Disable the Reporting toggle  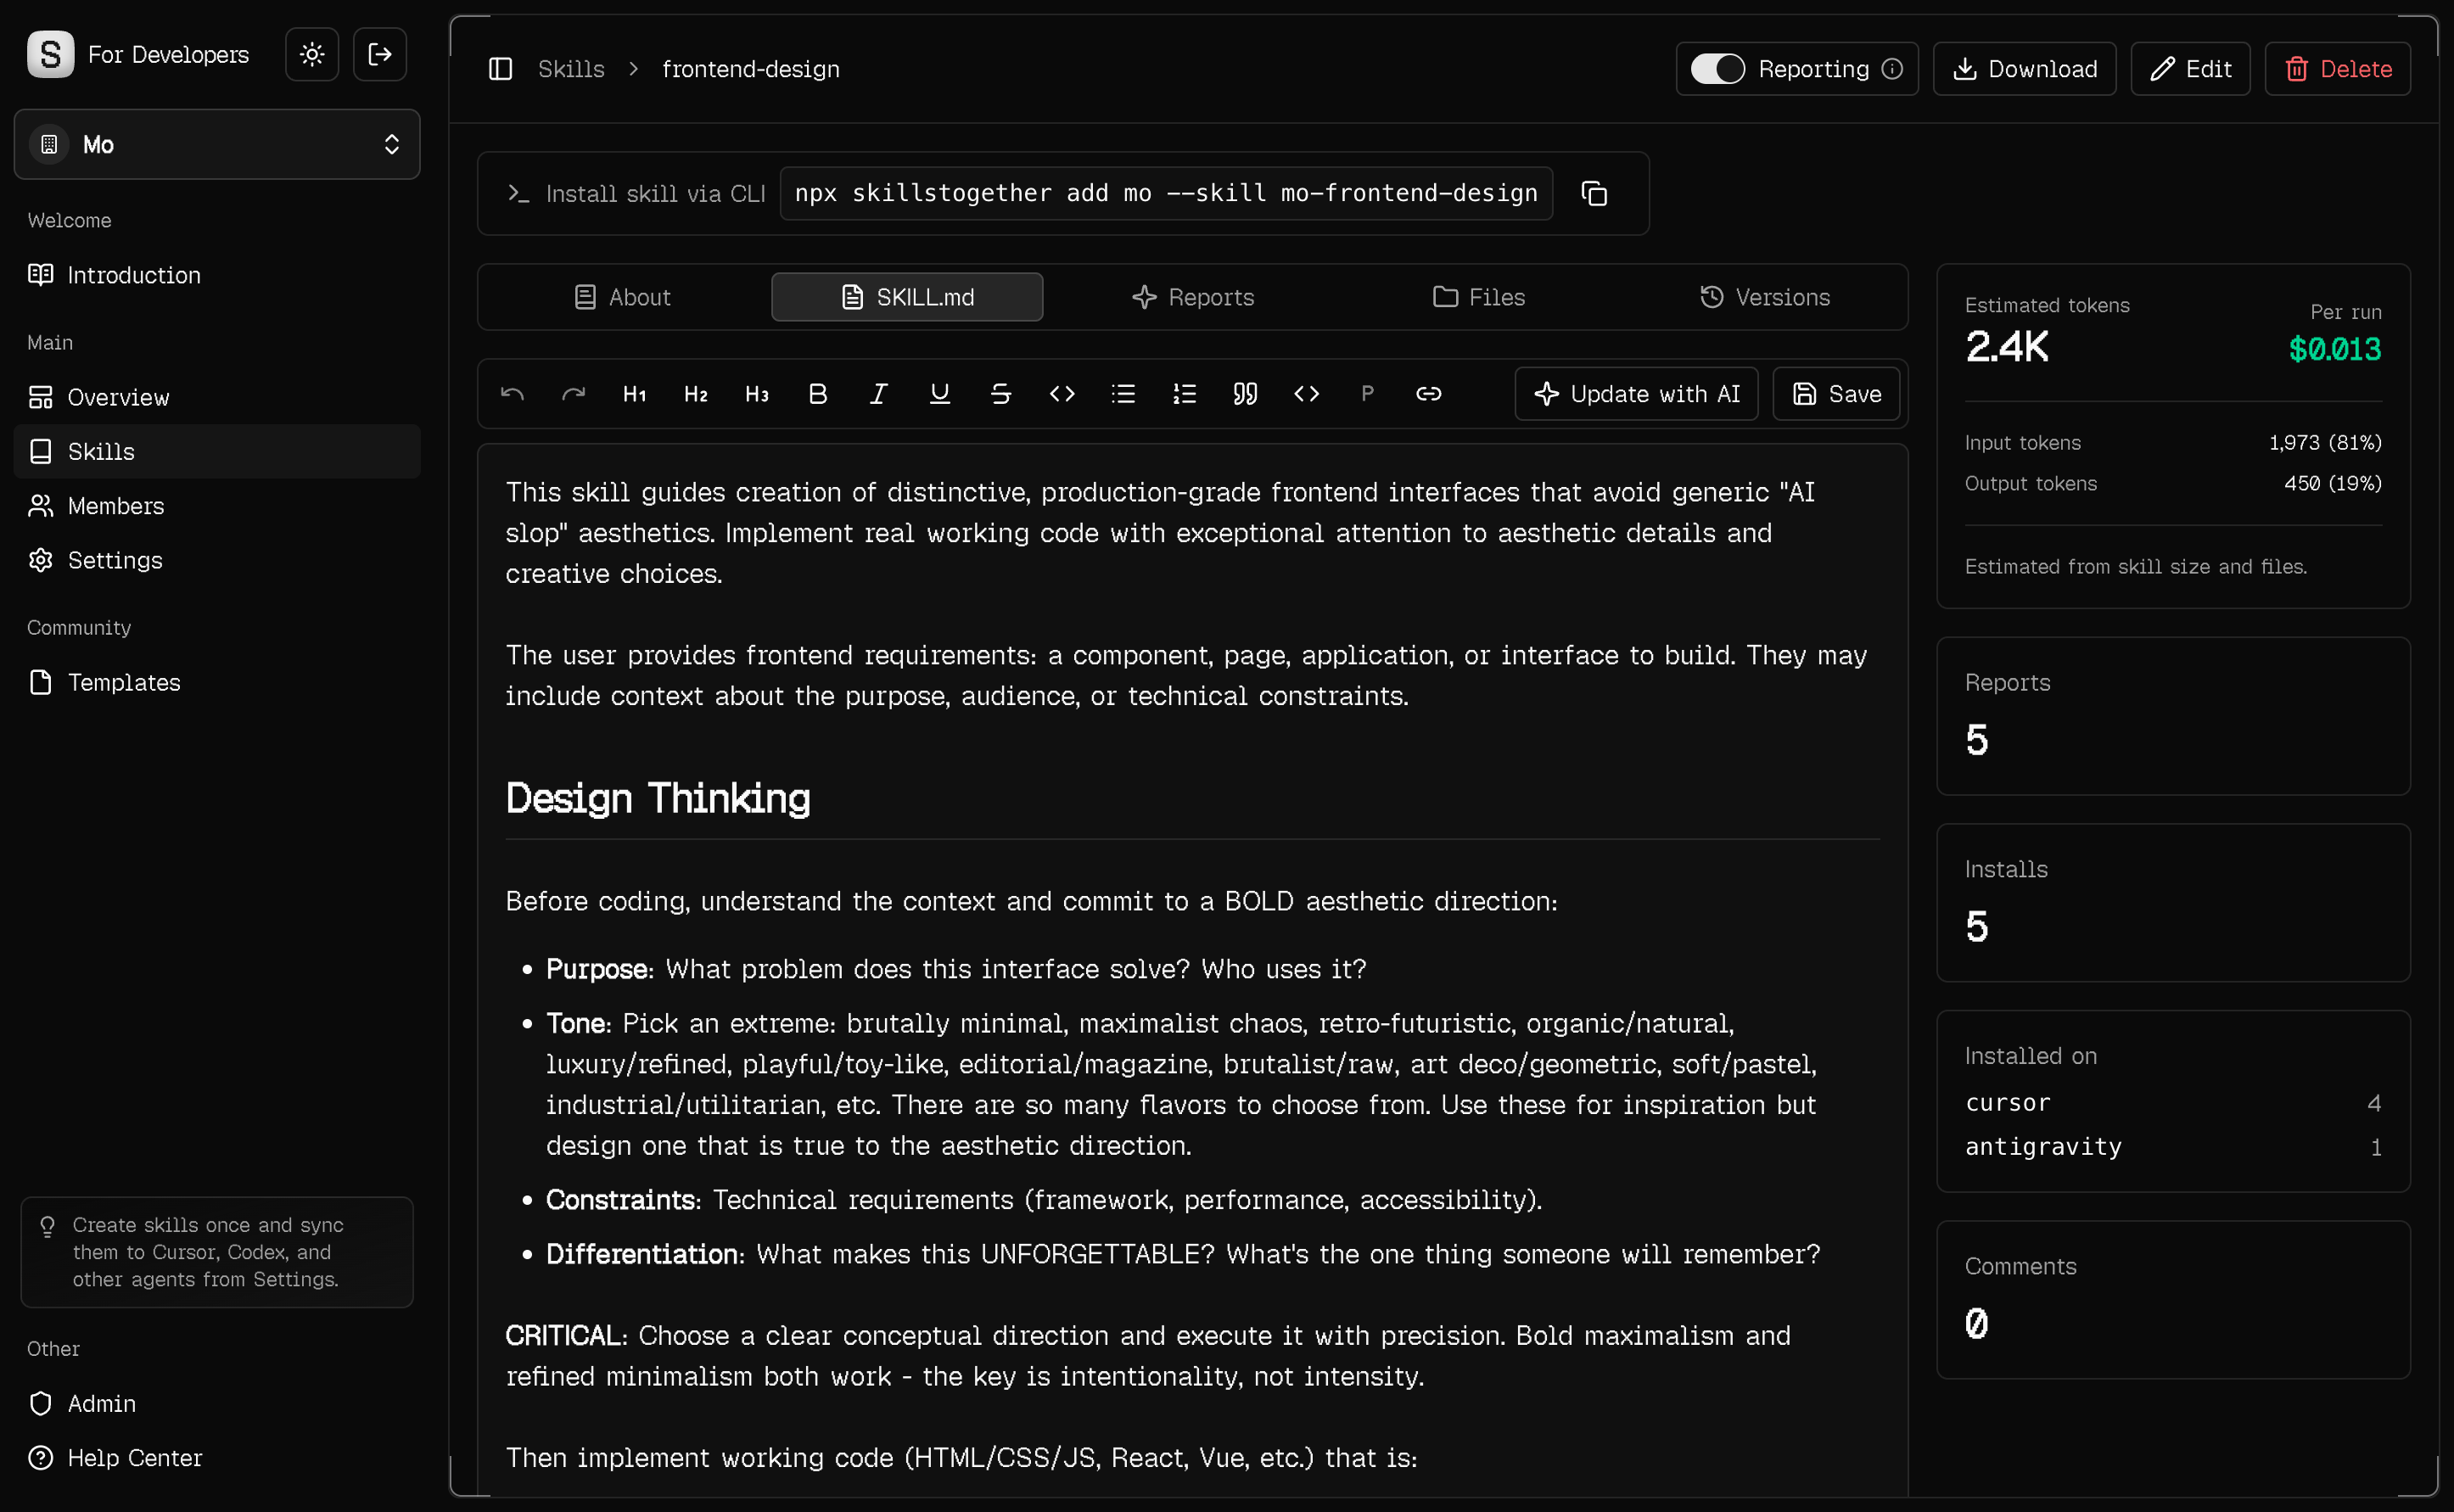[x=1719, y=68]
